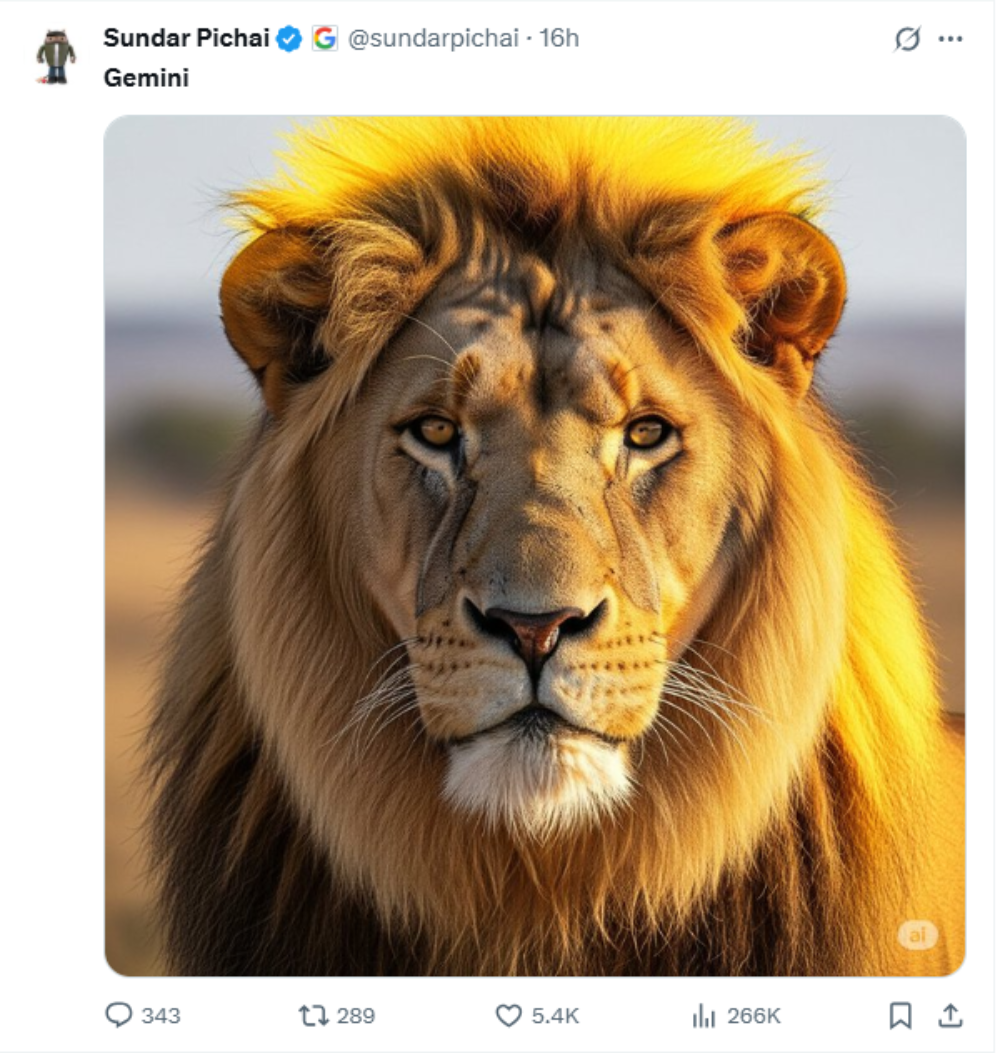1000x1053 pixels.
Task: Click the view analytics bar-chart icon
Action: [x=704, y=1016]
